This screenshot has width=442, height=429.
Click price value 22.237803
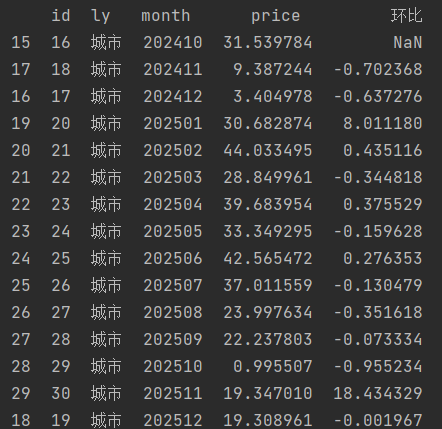tap(268, 340)
